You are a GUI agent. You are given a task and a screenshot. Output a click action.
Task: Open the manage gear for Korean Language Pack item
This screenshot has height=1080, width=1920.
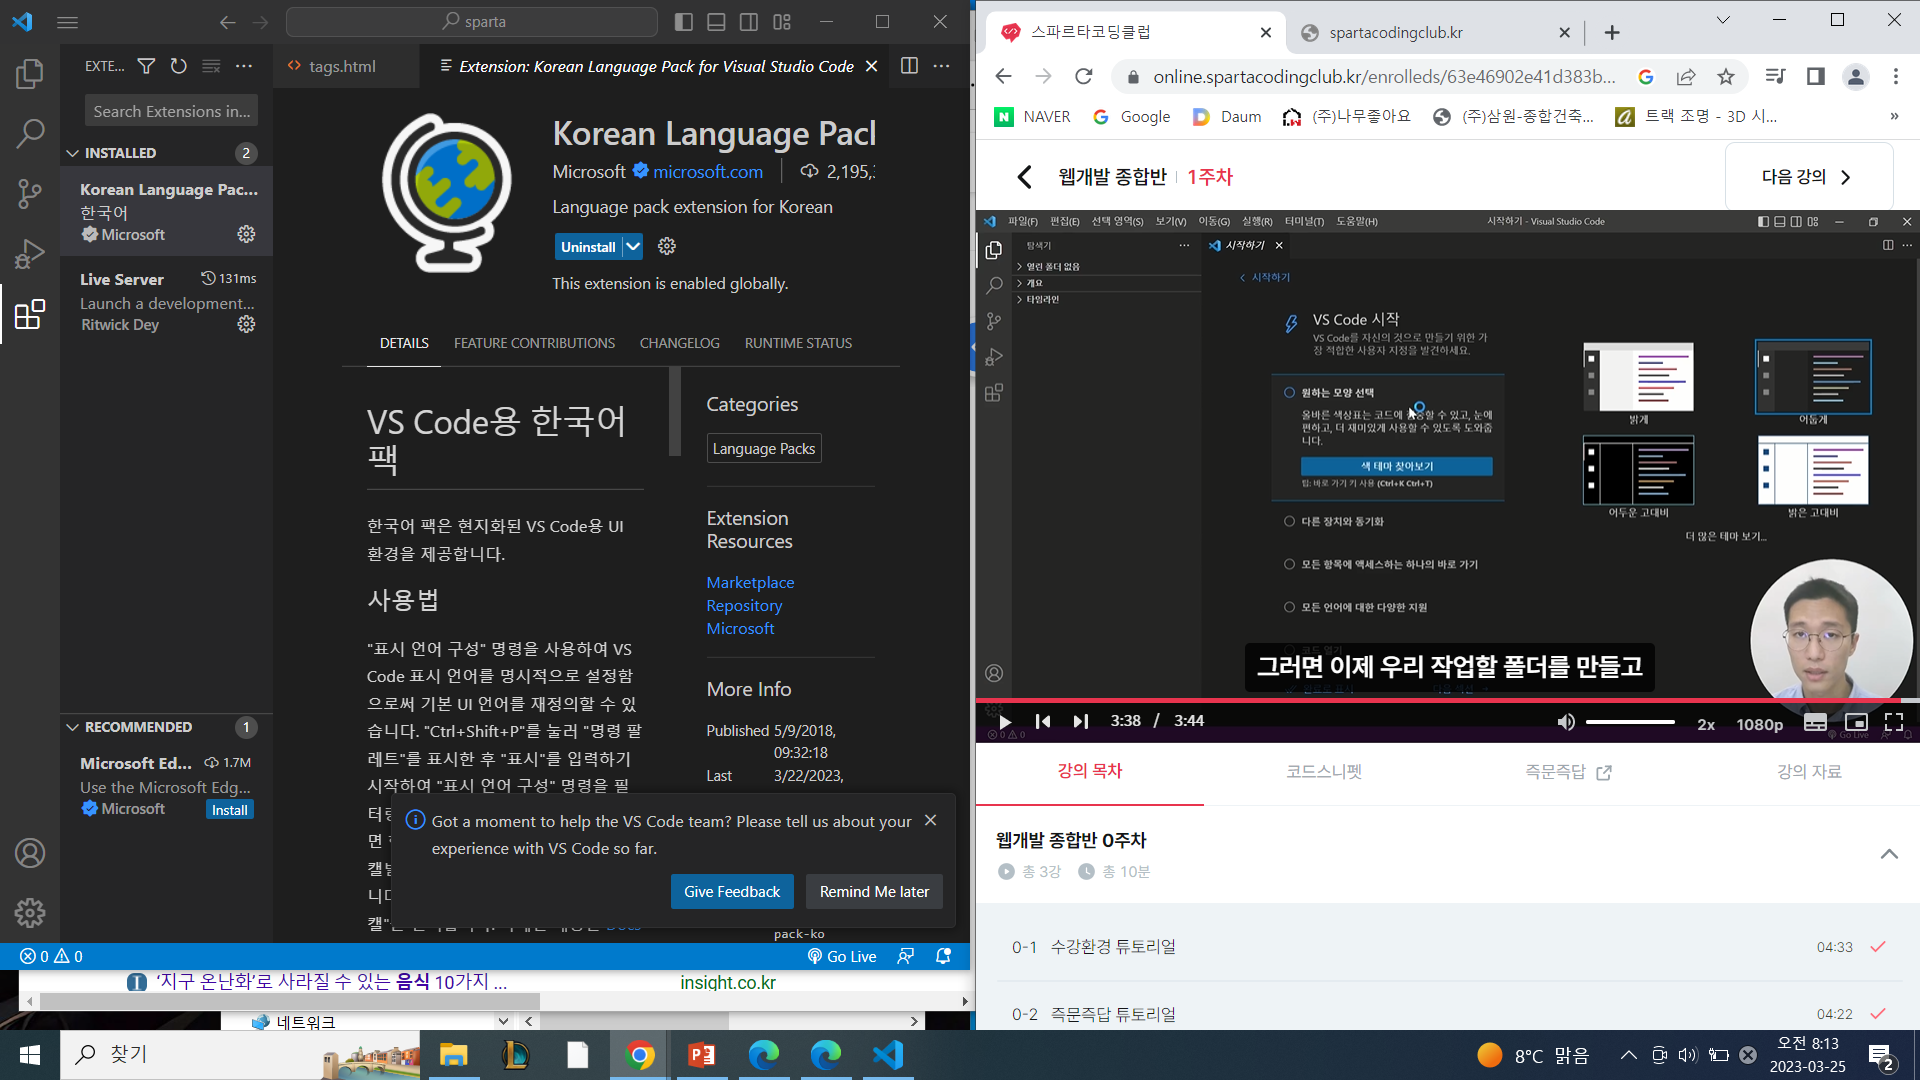pyautogui.click(x=246, y=234)
